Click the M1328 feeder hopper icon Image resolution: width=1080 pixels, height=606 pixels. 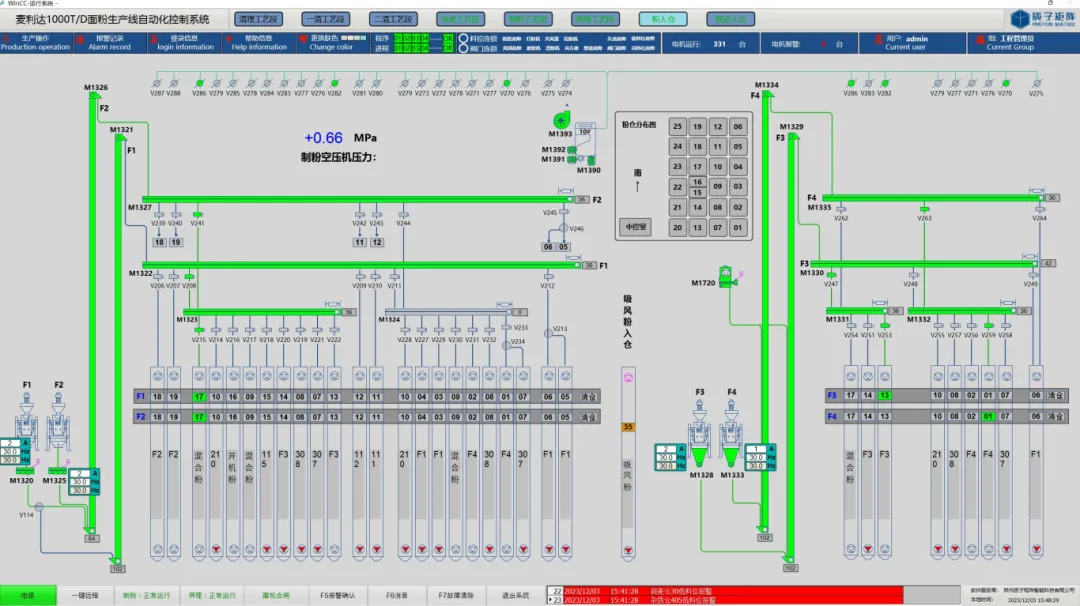point(700,456)
